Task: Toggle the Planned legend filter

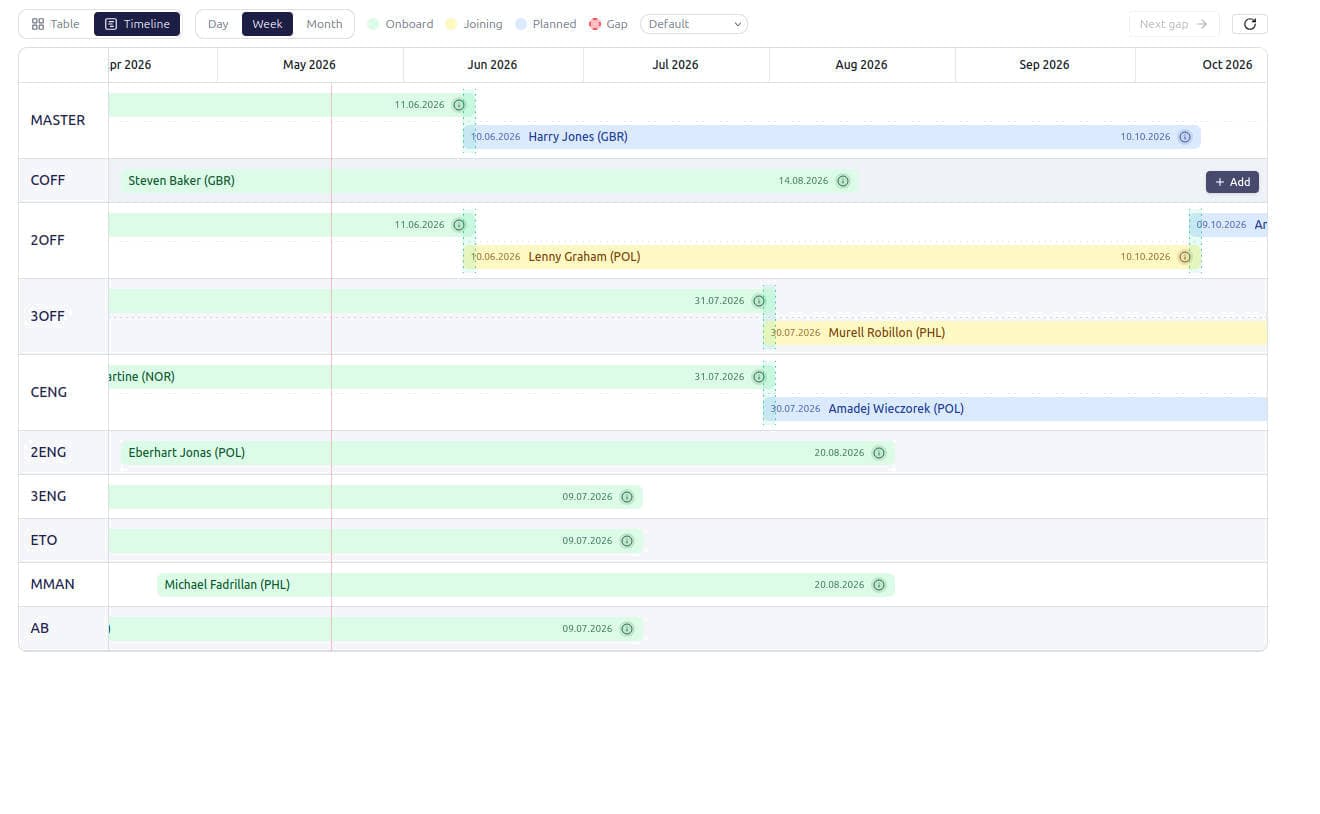Action: point(546,24)
